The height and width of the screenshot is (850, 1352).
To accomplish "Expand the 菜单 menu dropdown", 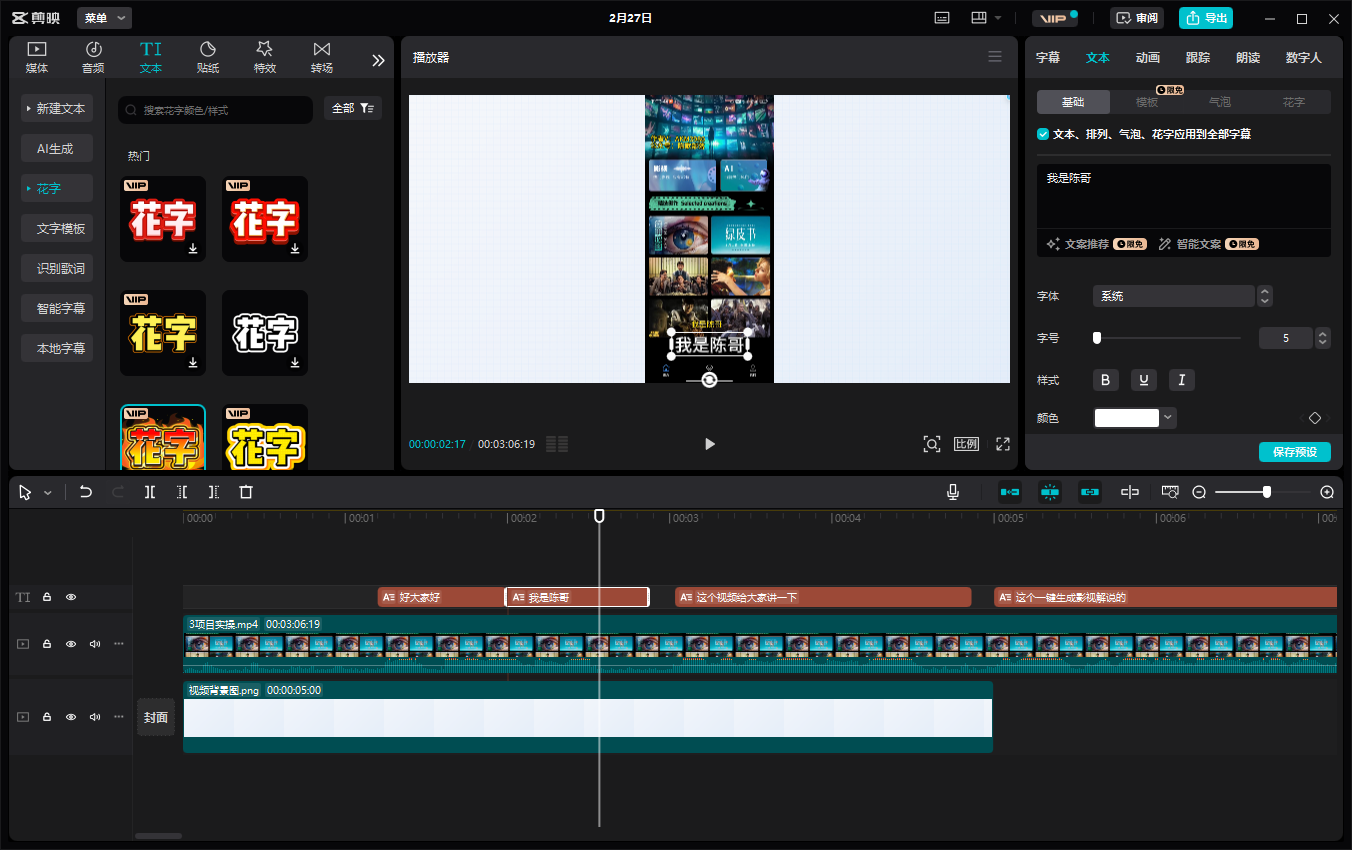I will tap(104, 18).
